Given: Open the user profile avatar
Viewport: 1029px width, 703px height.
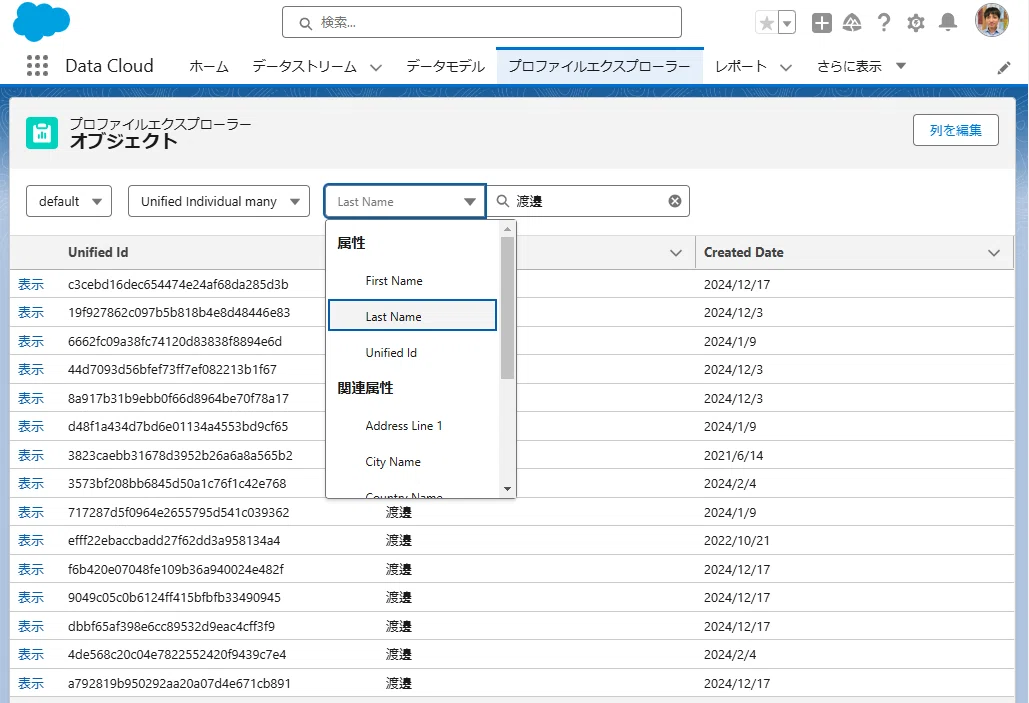Looking at the screenshot, I should tap(992, 20).
